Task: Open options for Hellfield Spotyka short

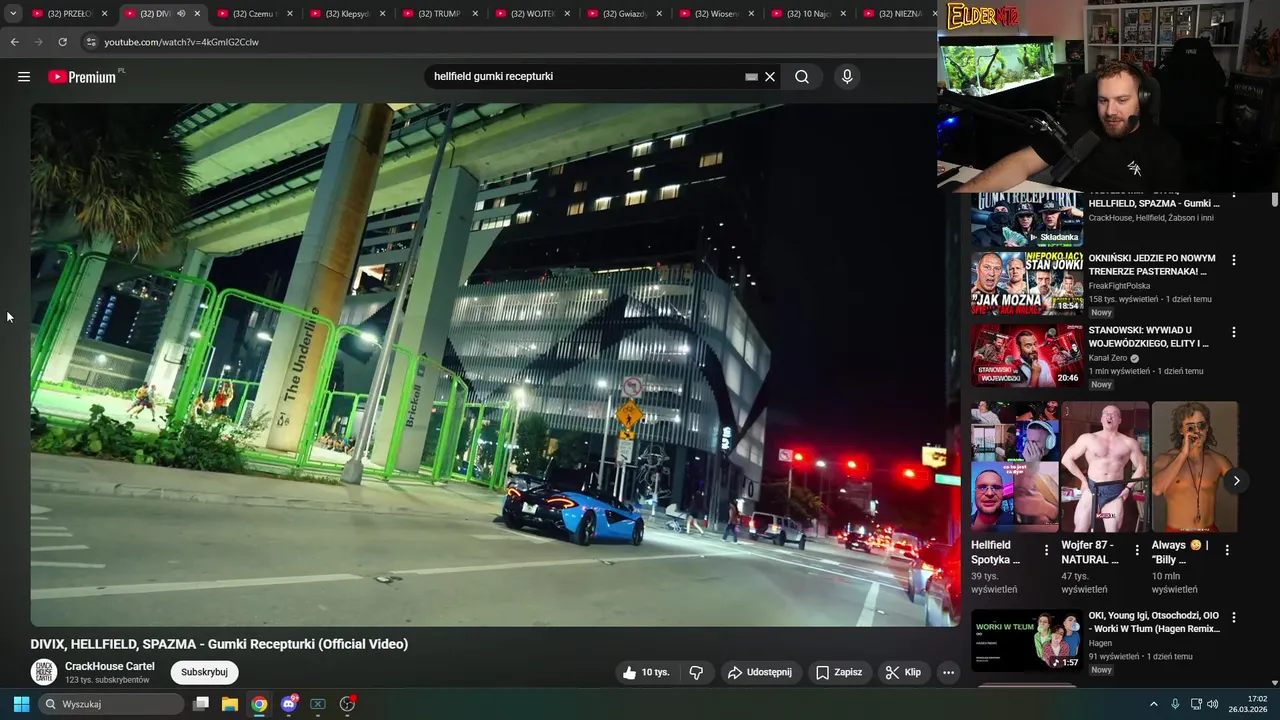Action: click(x=1047, y=550)
